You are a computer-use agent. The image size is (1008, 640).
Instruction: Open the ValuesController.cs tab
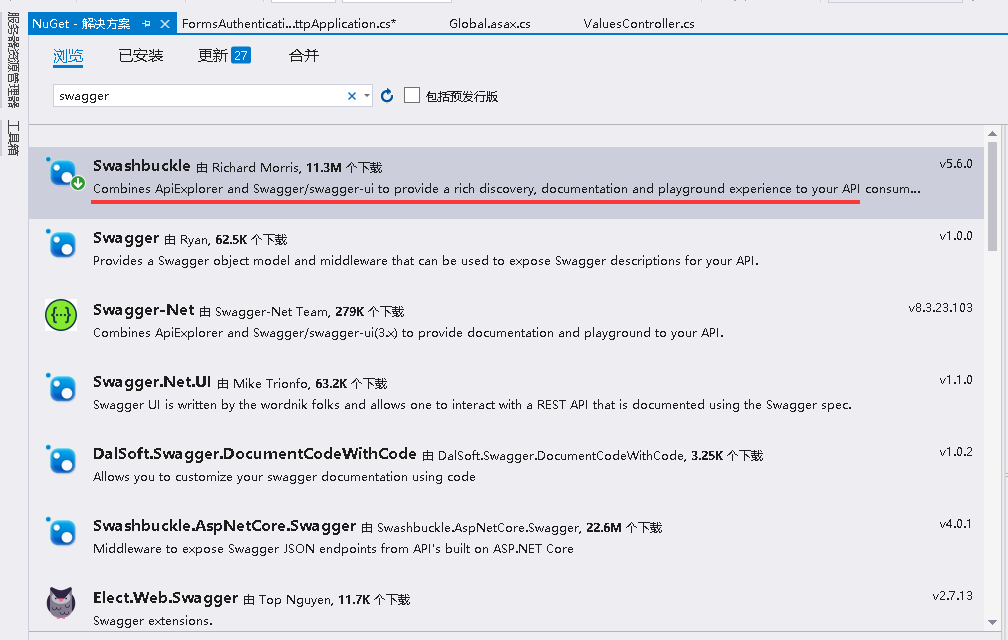coord(639,24)
